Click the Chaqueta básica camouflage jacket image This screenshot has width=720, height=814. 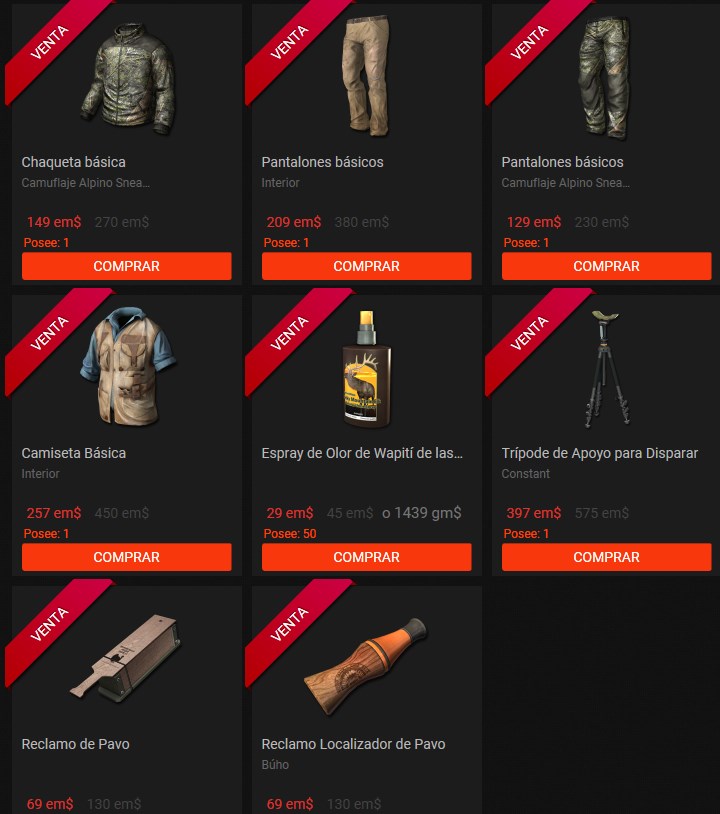(128, 78)
